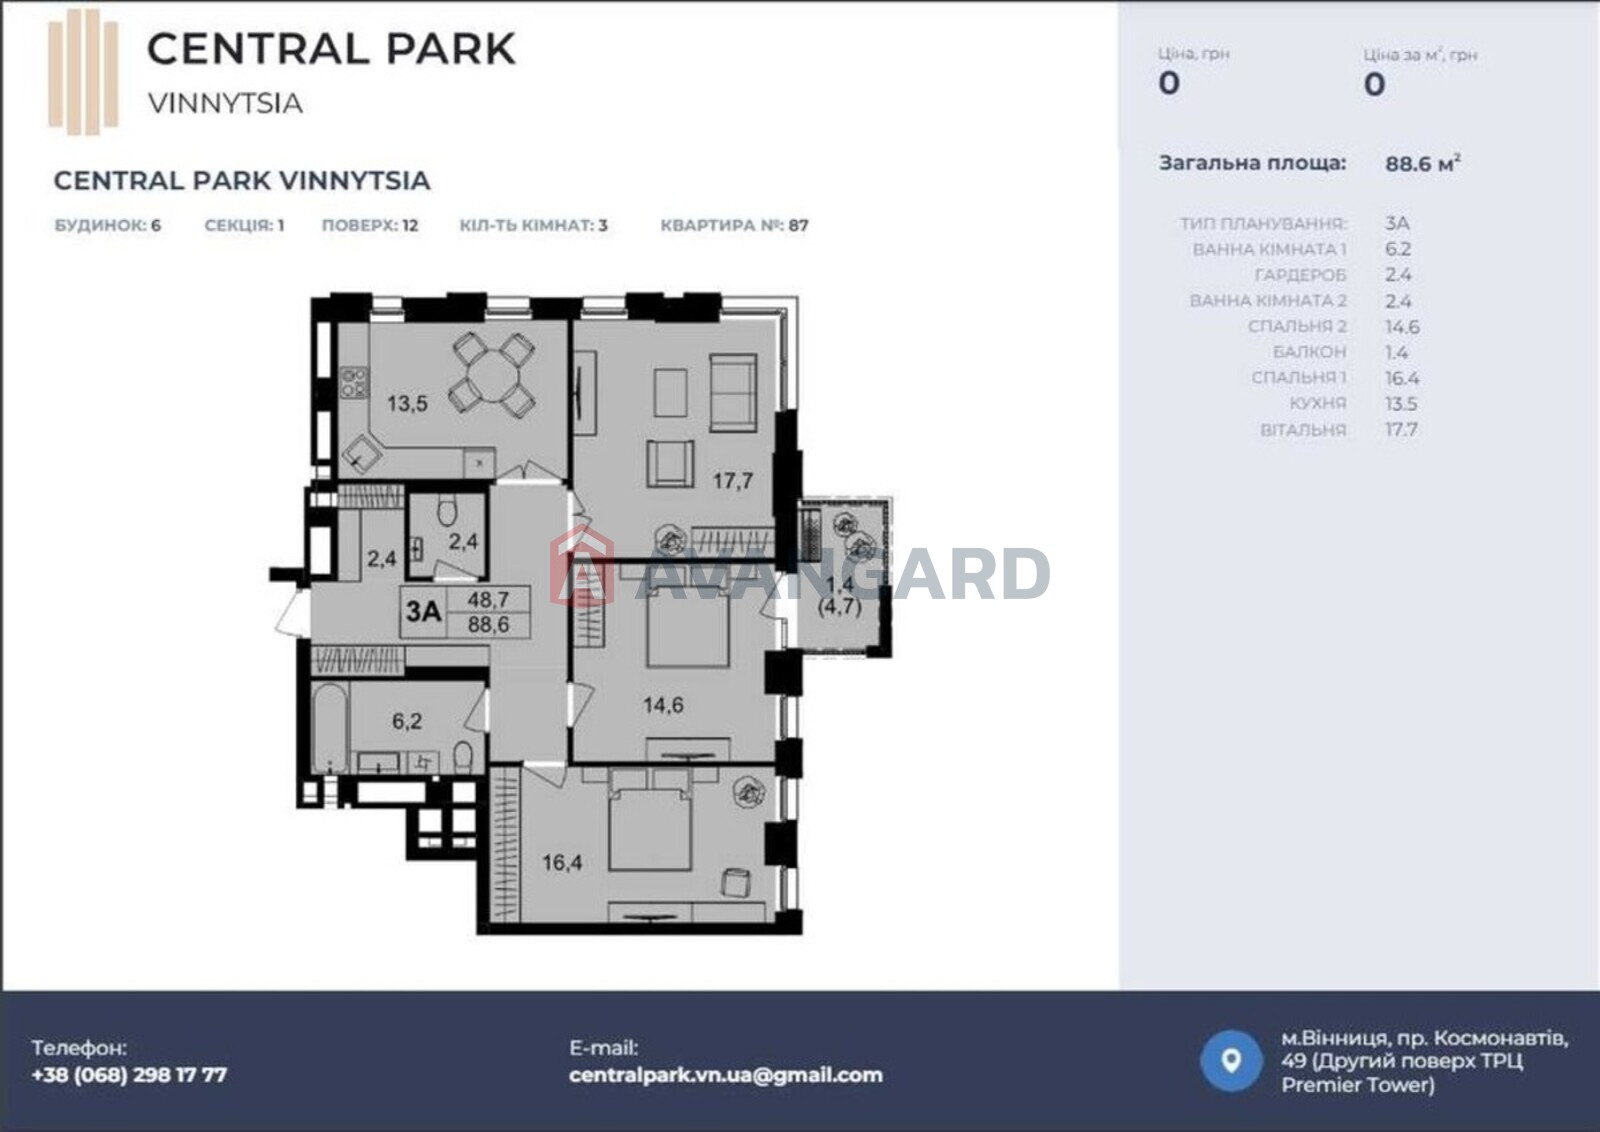Click the bathtub in the 6,2 bathroom
Viewport: 1600px width, 1132px height.
pos(328,727)
